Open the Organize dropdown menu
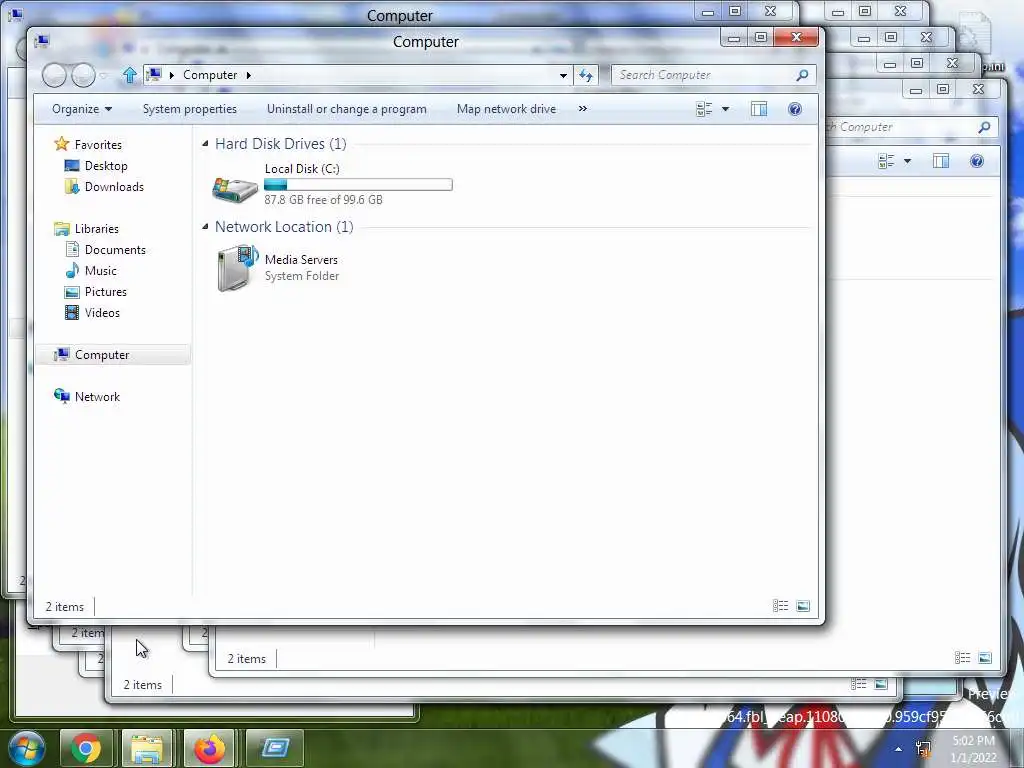1024x768 pixels. pos(82,109)
